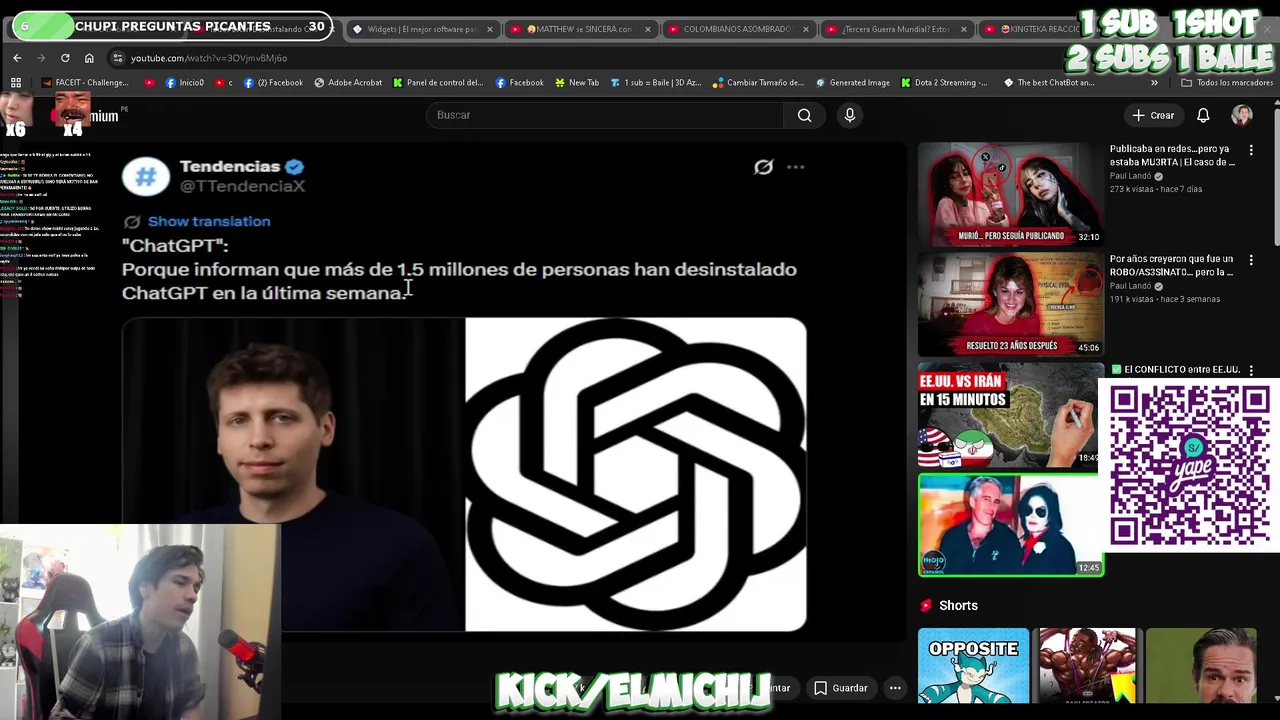The height and width of the screenshot is (720, 1280).
Task: Open options menu for Publicaba en redes video
Action: [1251, 150]
